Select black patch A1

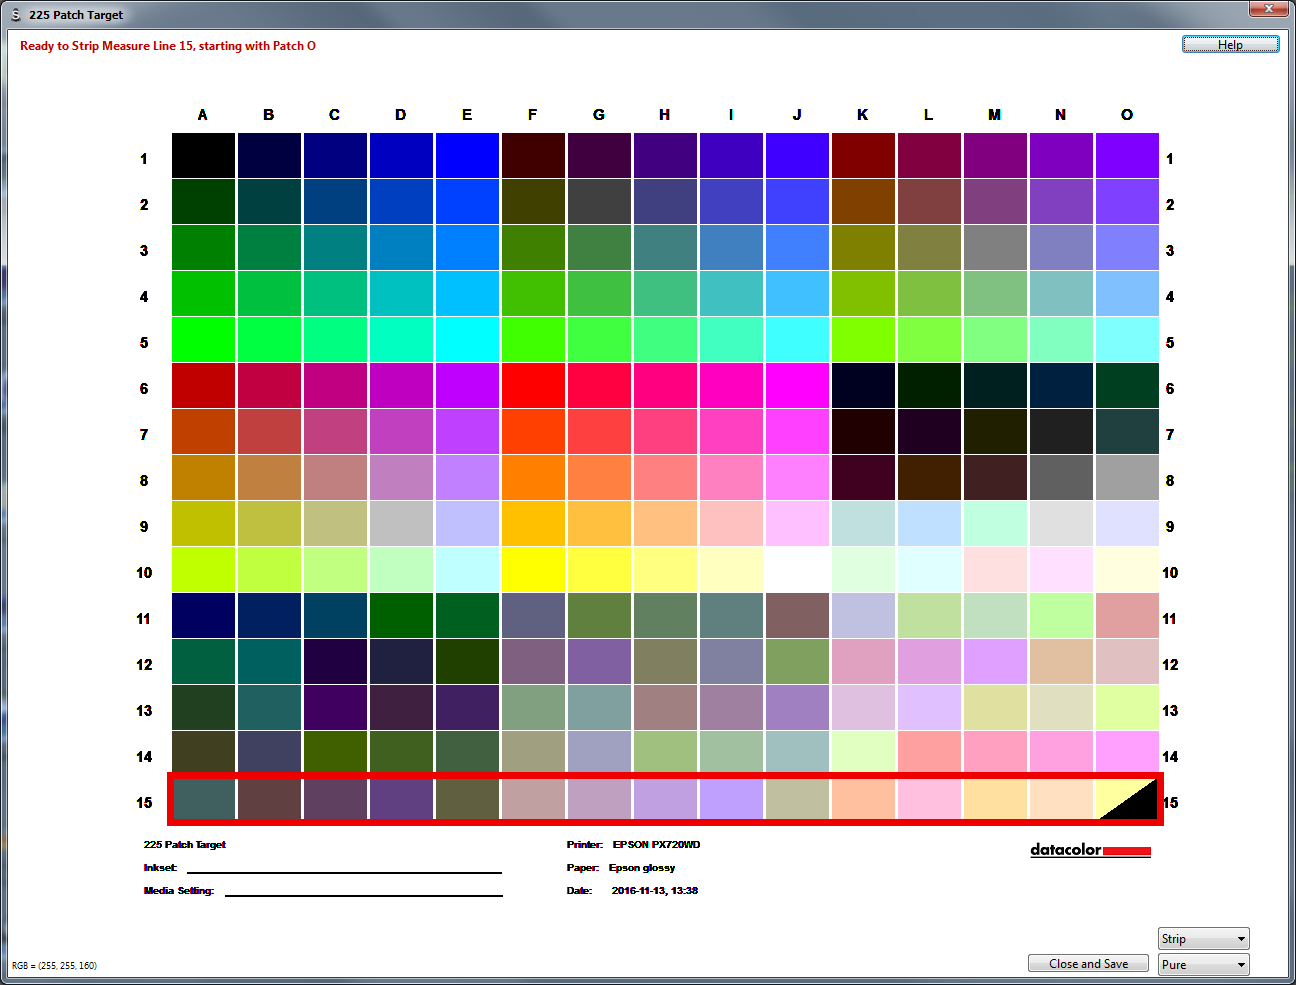coord(203,156)
